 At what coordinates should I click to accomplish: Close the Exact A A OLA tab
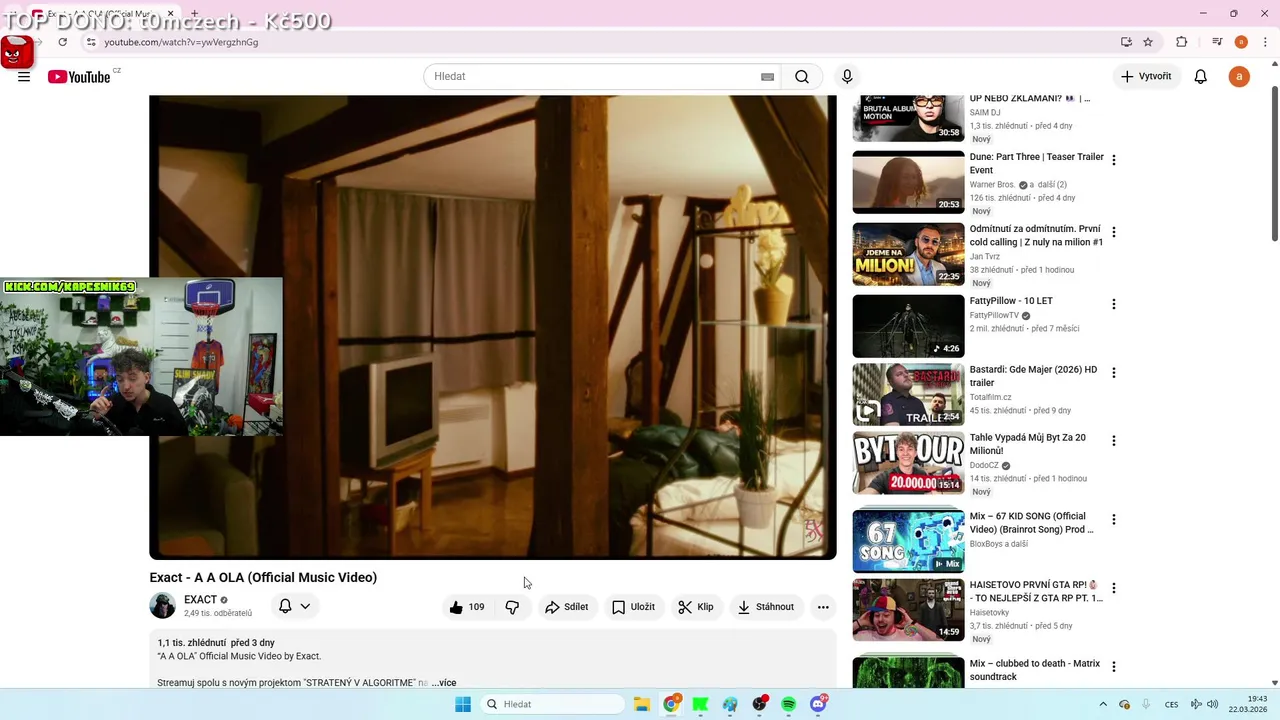(x=170, y=14)
